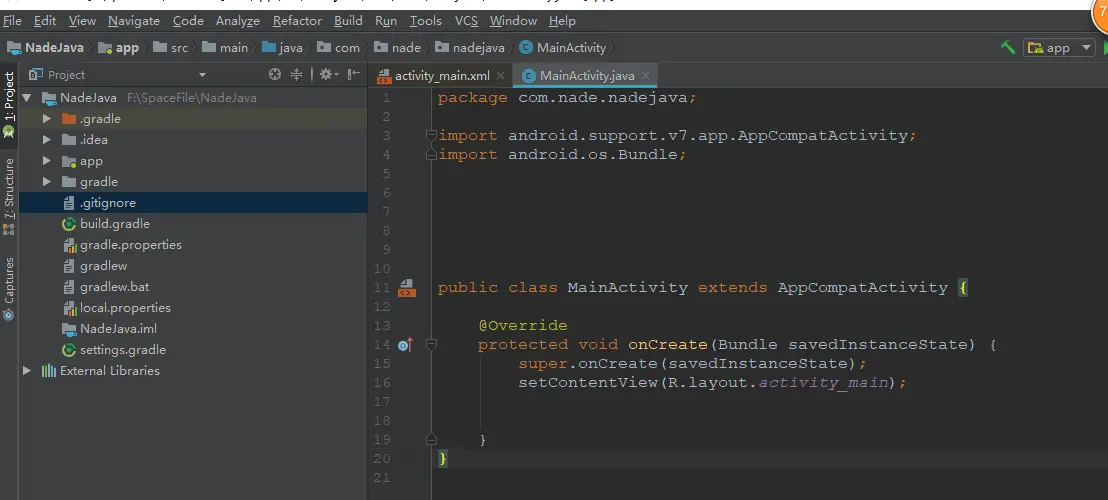Click the nade breadcrumb in navigation bar
Screen dimensions: 1108x500
[x=398, y=48]
